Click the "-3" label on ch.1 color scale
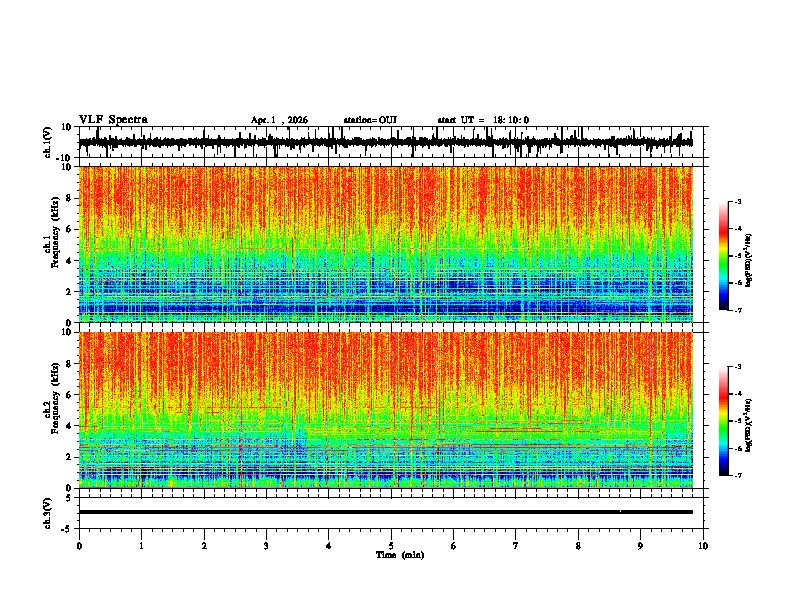Screen dimensions: 792x612 click(738, 201)
